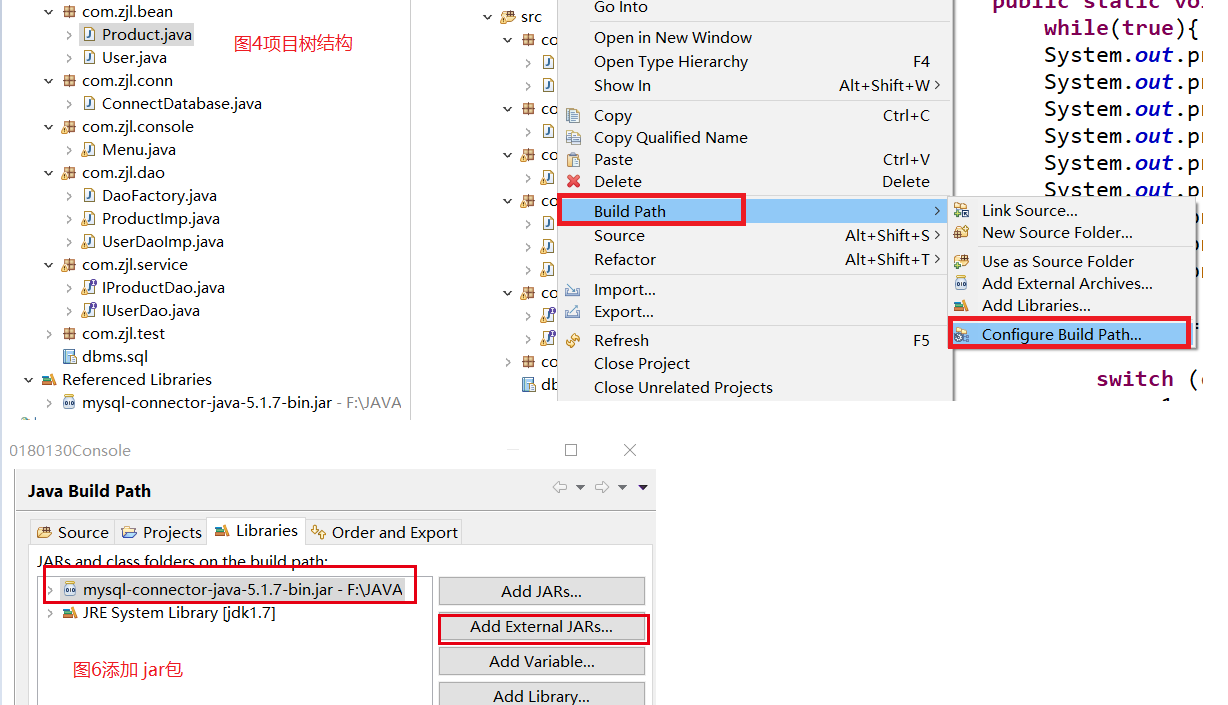The height and width of the screenshot is (705, 1228).
Task: Open back history dropdown in Java Build Path
Action: [x=580, y=488]
